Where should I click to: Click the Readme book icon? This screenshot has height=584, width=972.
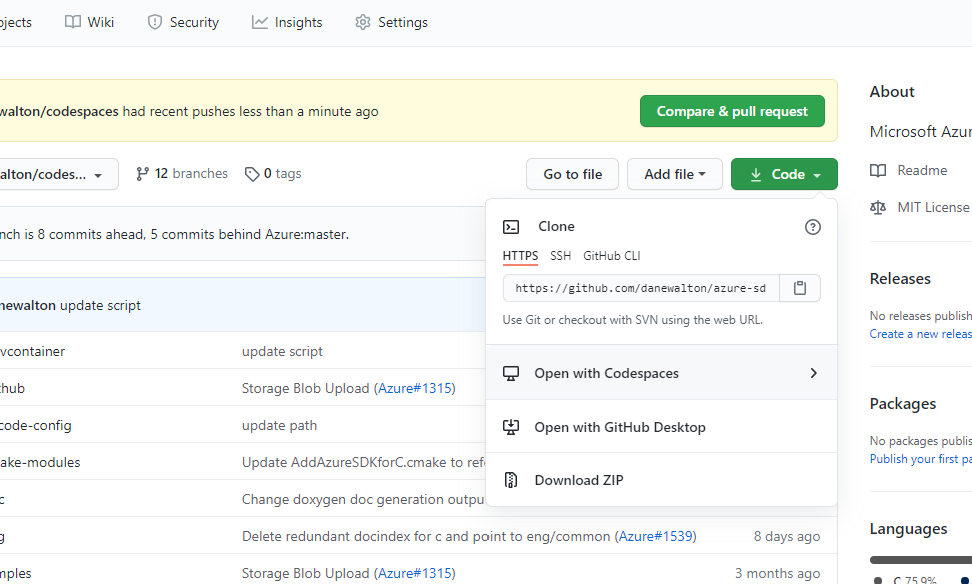point(878,170)
